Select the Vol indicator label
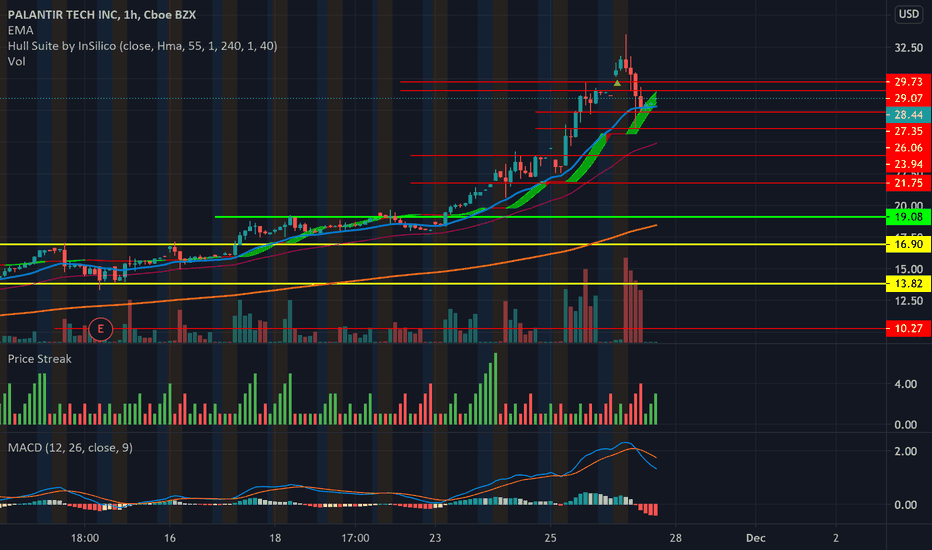This screenshot has width=932, height=550. pos(16,61)
